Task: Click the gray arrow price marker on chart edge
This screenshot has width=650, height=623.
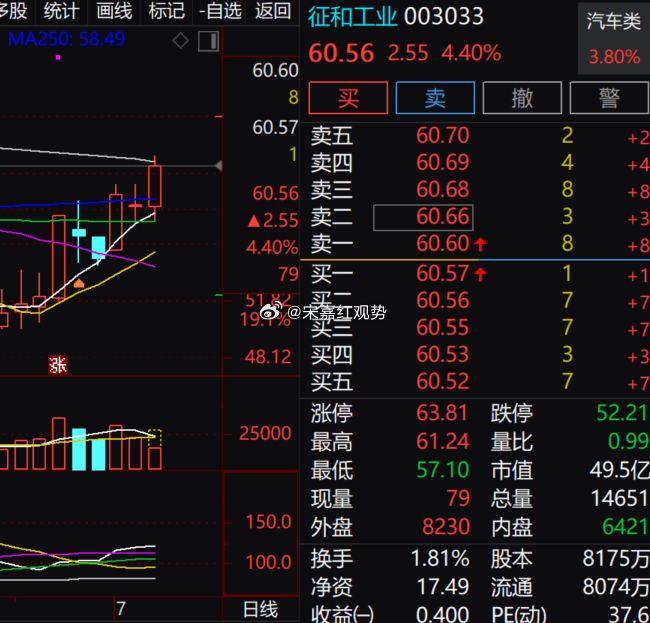Action: (218, 166)
